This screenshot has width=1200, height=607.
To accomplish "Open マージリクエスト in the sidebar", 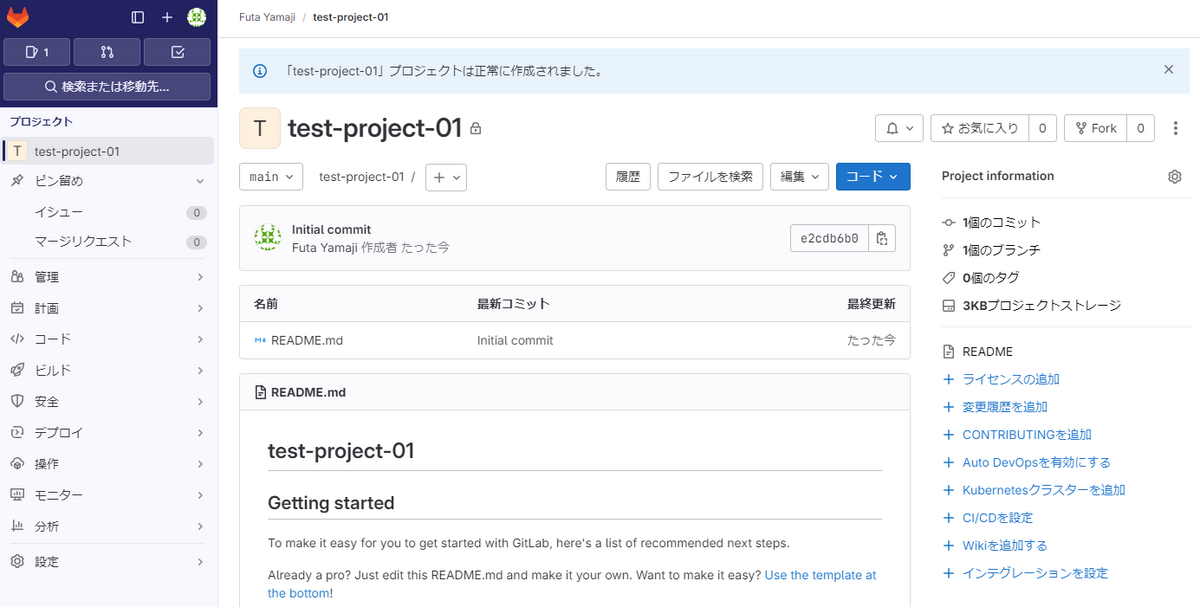I will [x=108, y=241].
